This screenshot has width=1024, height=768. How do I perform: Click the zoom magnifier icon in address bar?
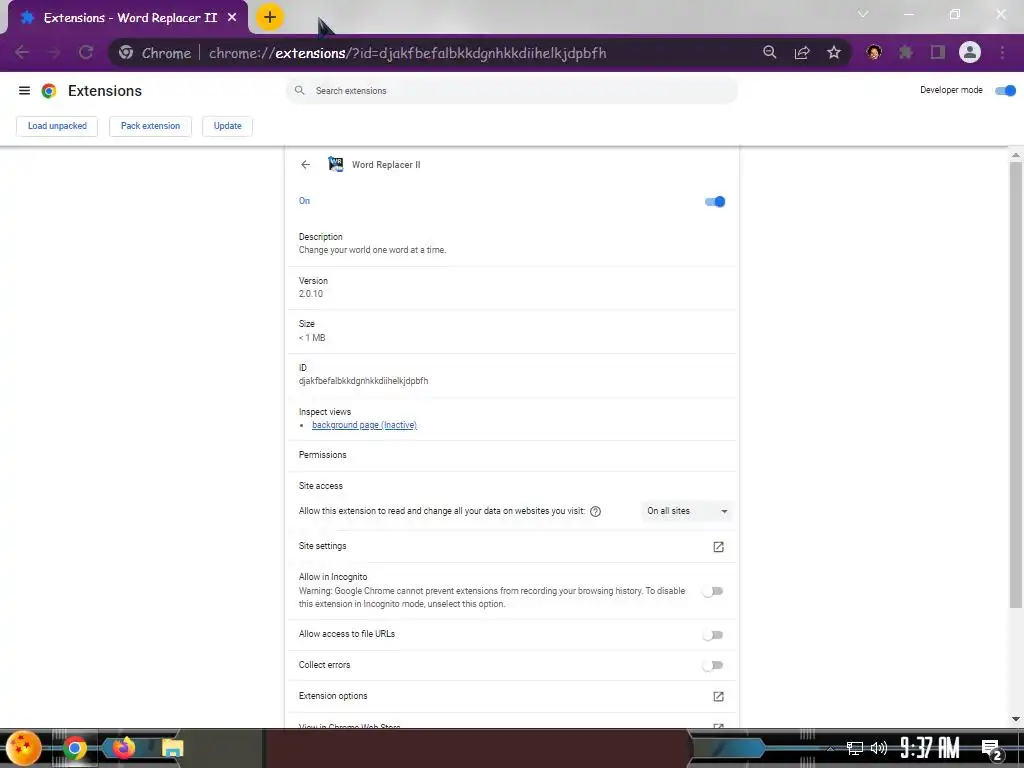tap(770, 52)
